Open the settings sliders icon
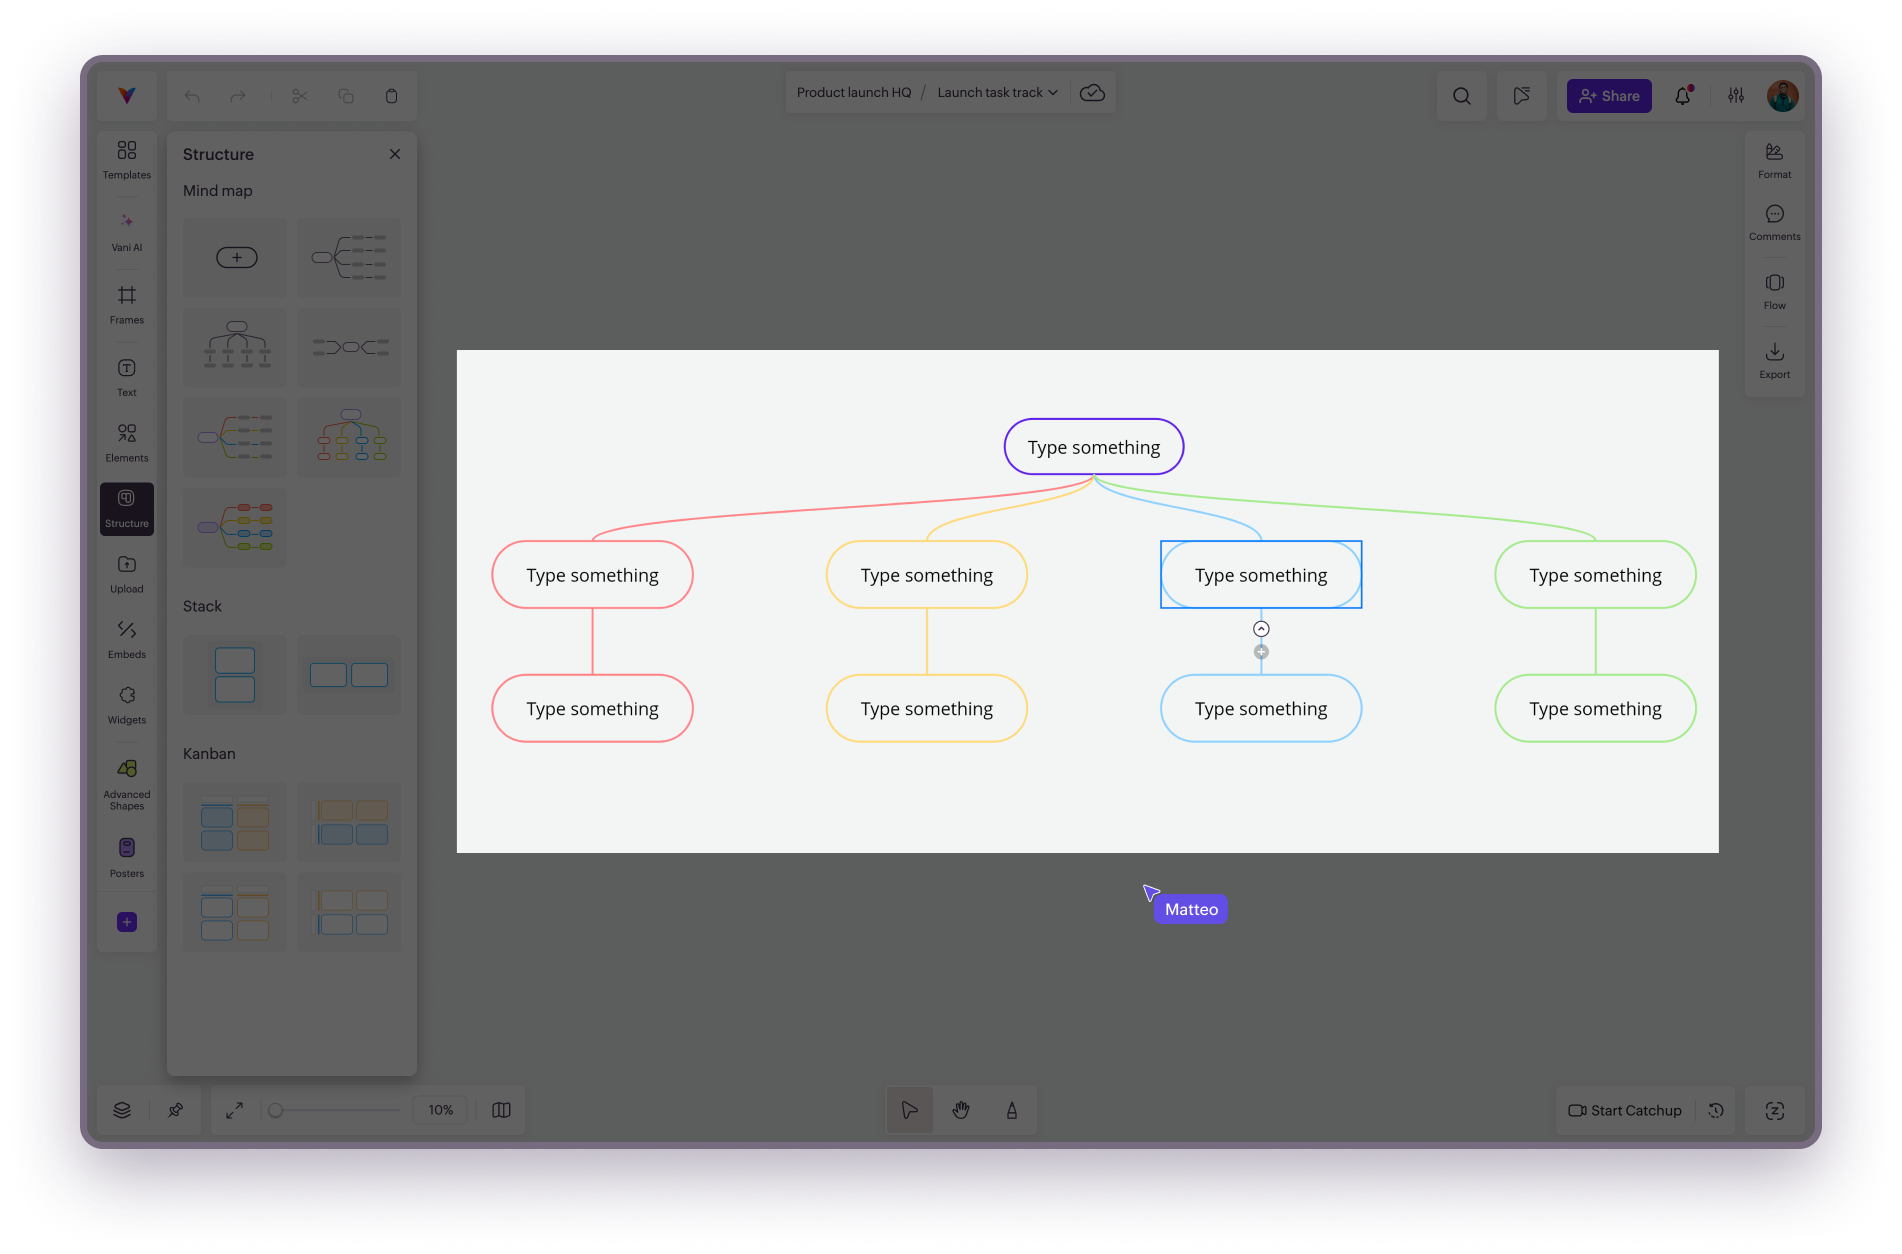The width and height of the screenshot is (1902, 1254). [x=1736, y=96]
